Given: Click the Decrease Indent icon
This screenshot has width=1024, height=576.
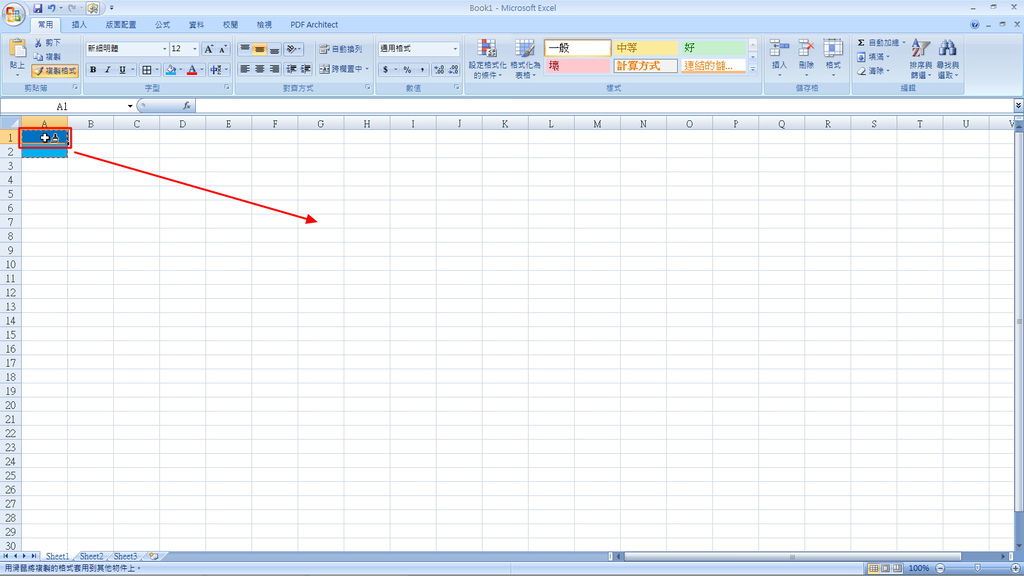Looking at the screenshot, I should (291, 69).
